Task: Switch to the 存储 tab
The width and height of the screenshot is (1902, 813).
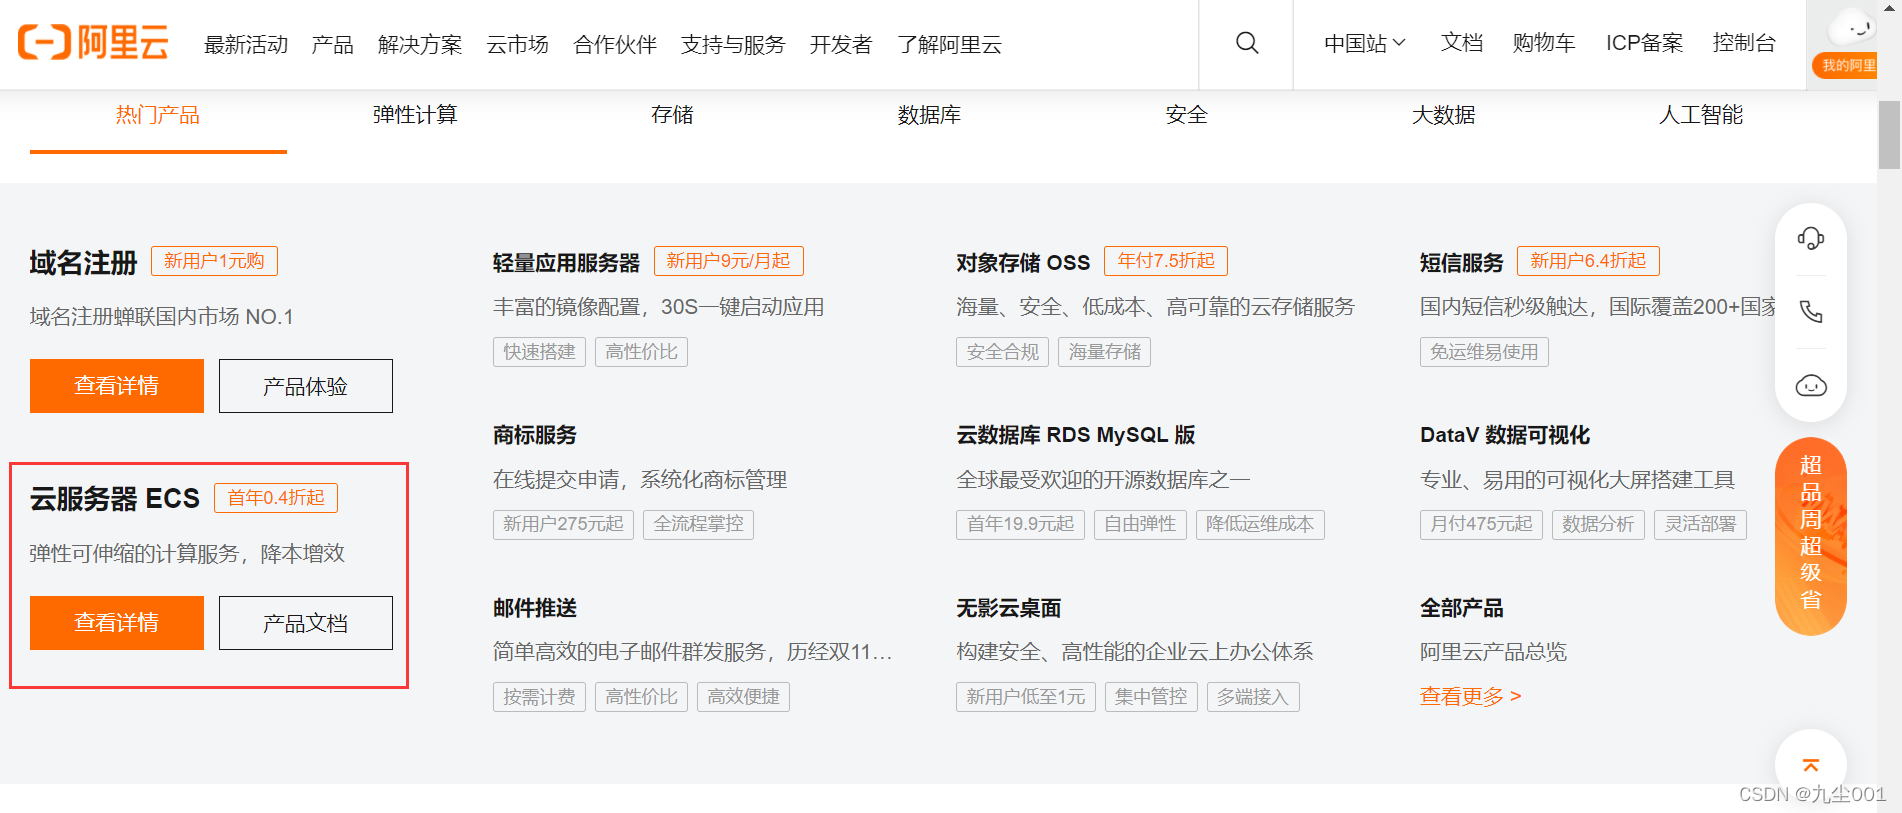Action: coord(672,115)
